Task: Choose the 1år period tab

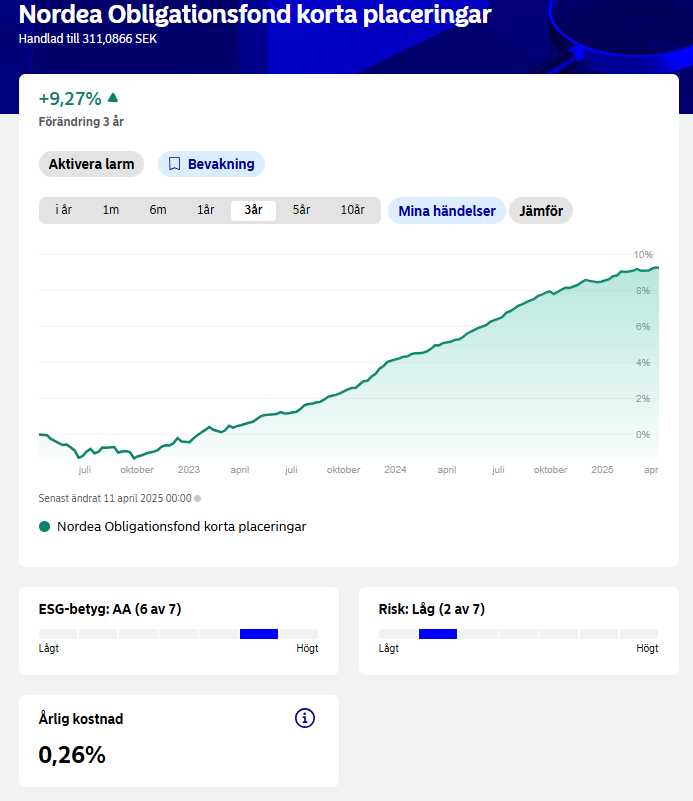Action: click(x=206, y=210)
